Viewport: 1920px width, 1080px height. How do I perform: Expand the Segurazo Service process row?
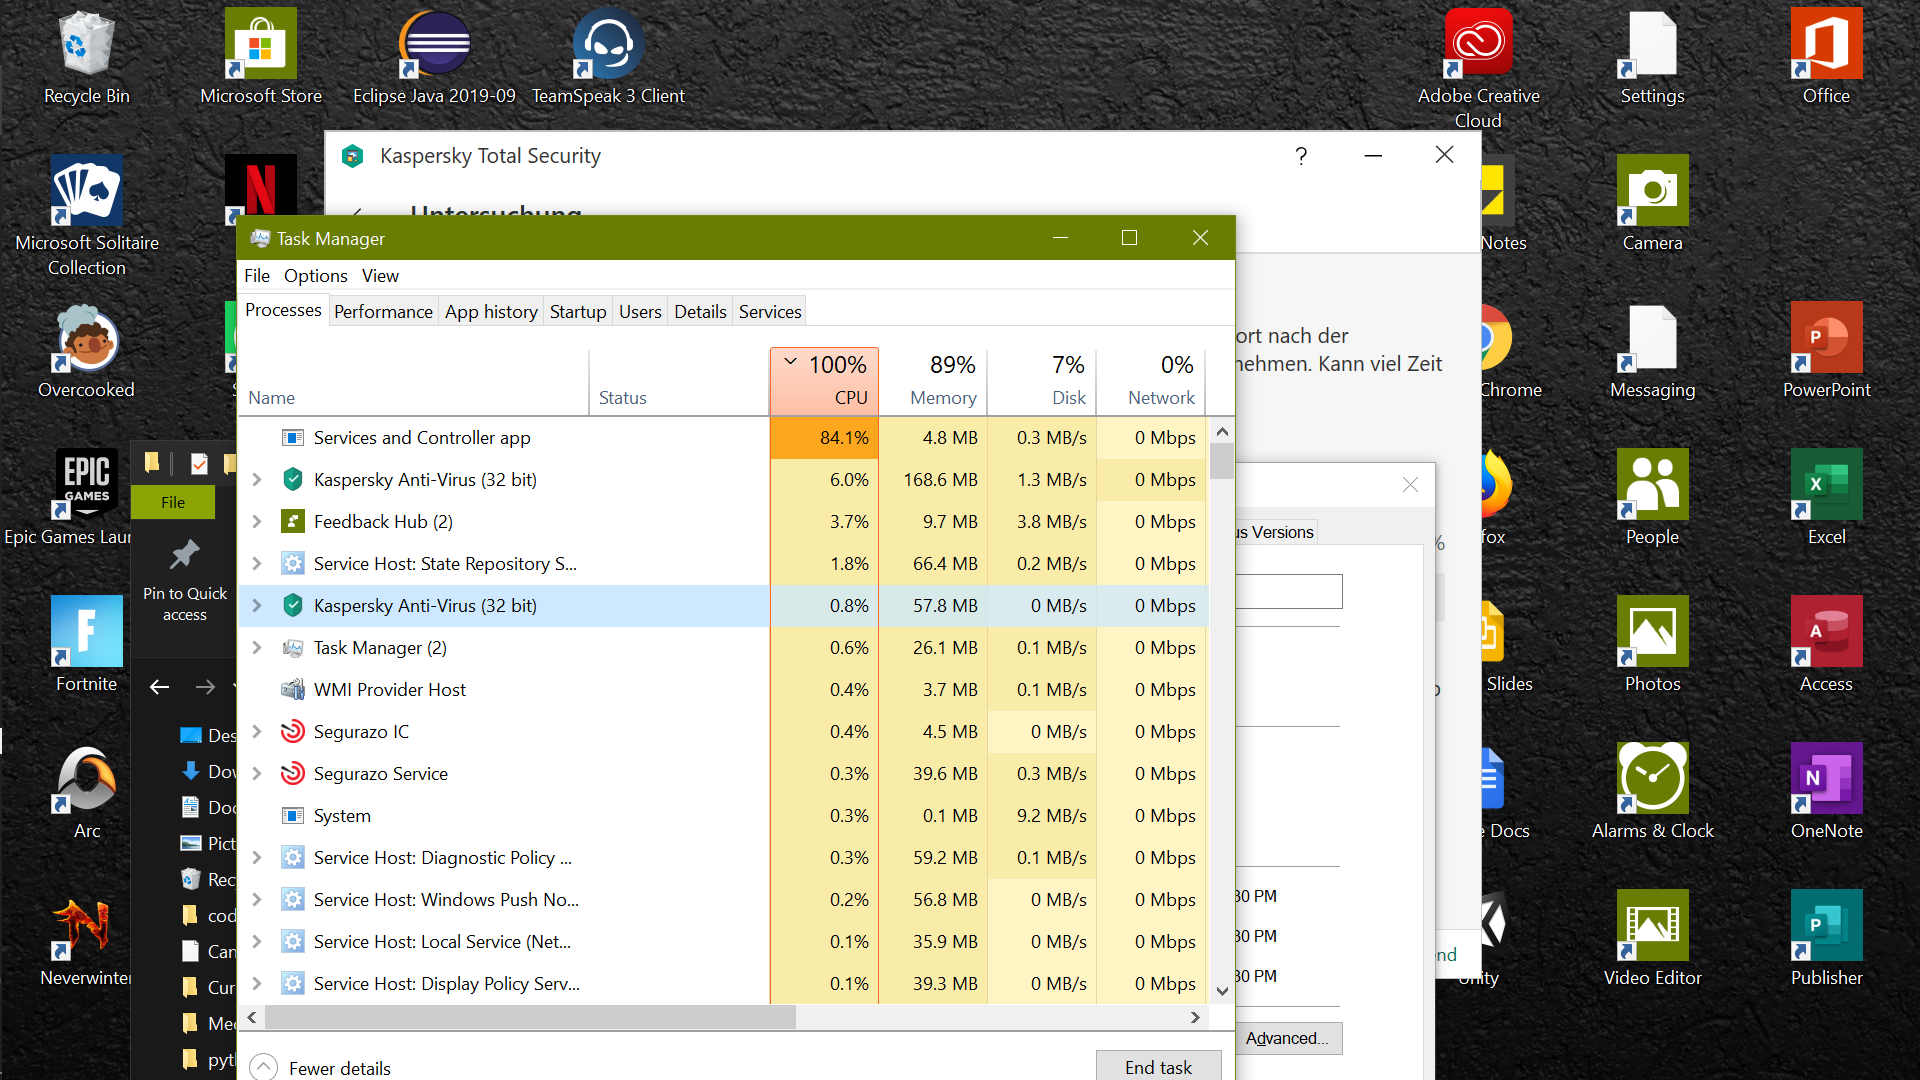(x=257, y=774)
